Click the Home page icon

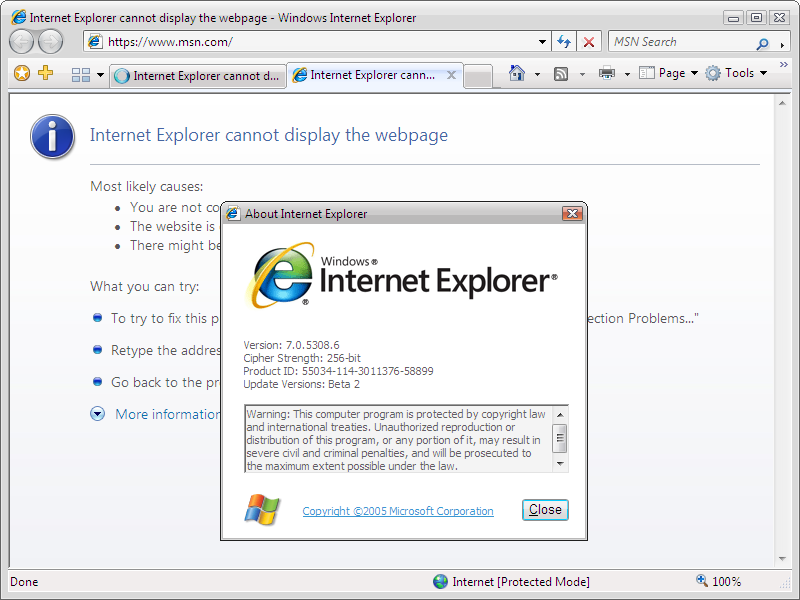point(517,73)
